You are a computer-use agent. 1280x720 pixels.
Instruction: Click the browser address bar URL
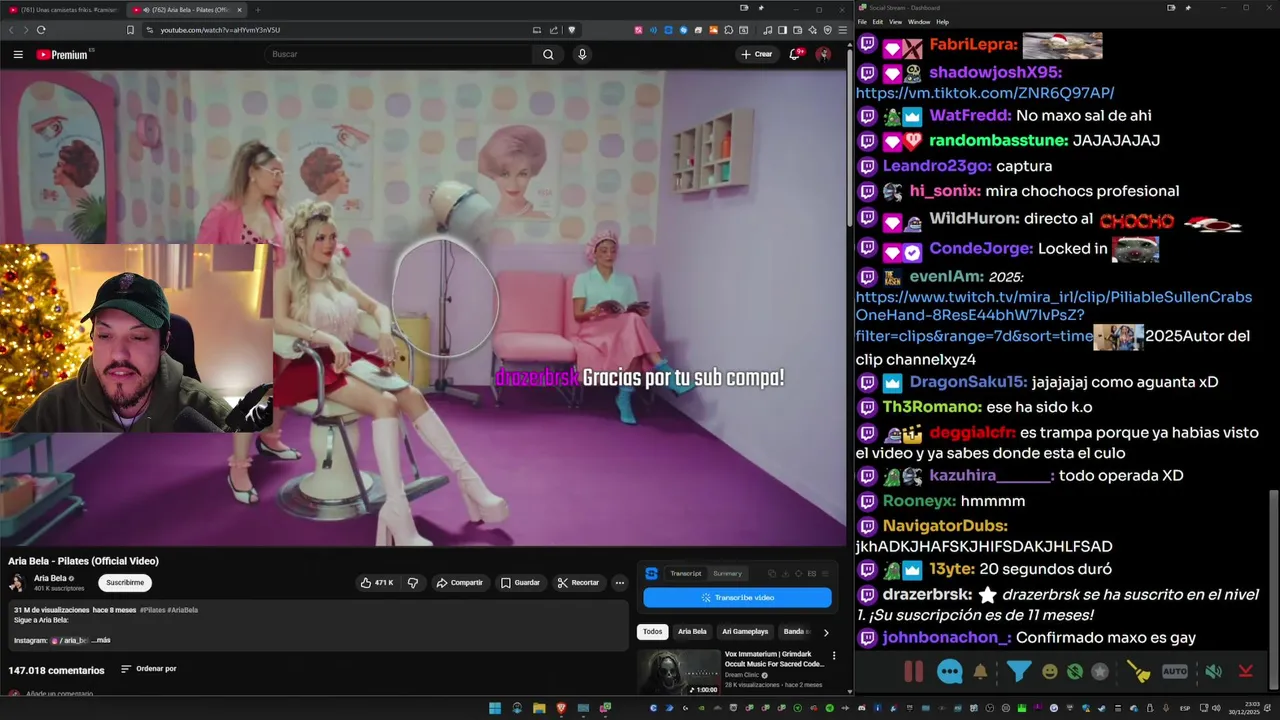click(220, 30)
